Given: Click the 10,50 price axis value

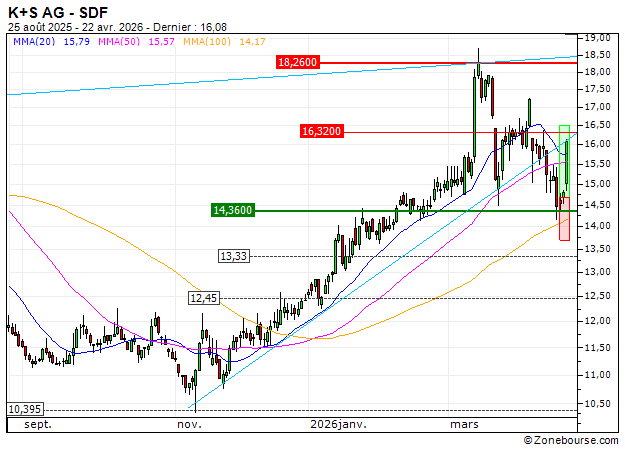Looking at the screenshot, I should (598, 403).
